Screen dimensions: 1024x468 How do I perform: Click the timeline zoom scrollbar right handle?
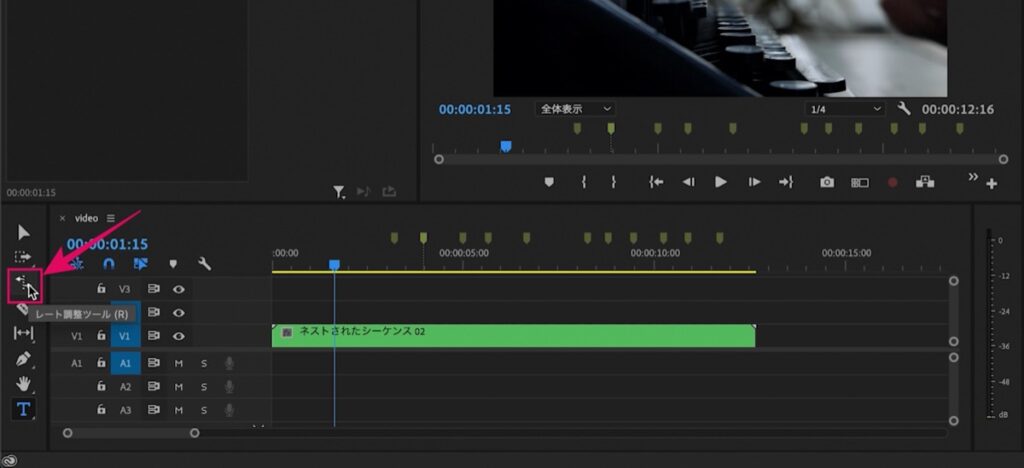click(194, 433)
